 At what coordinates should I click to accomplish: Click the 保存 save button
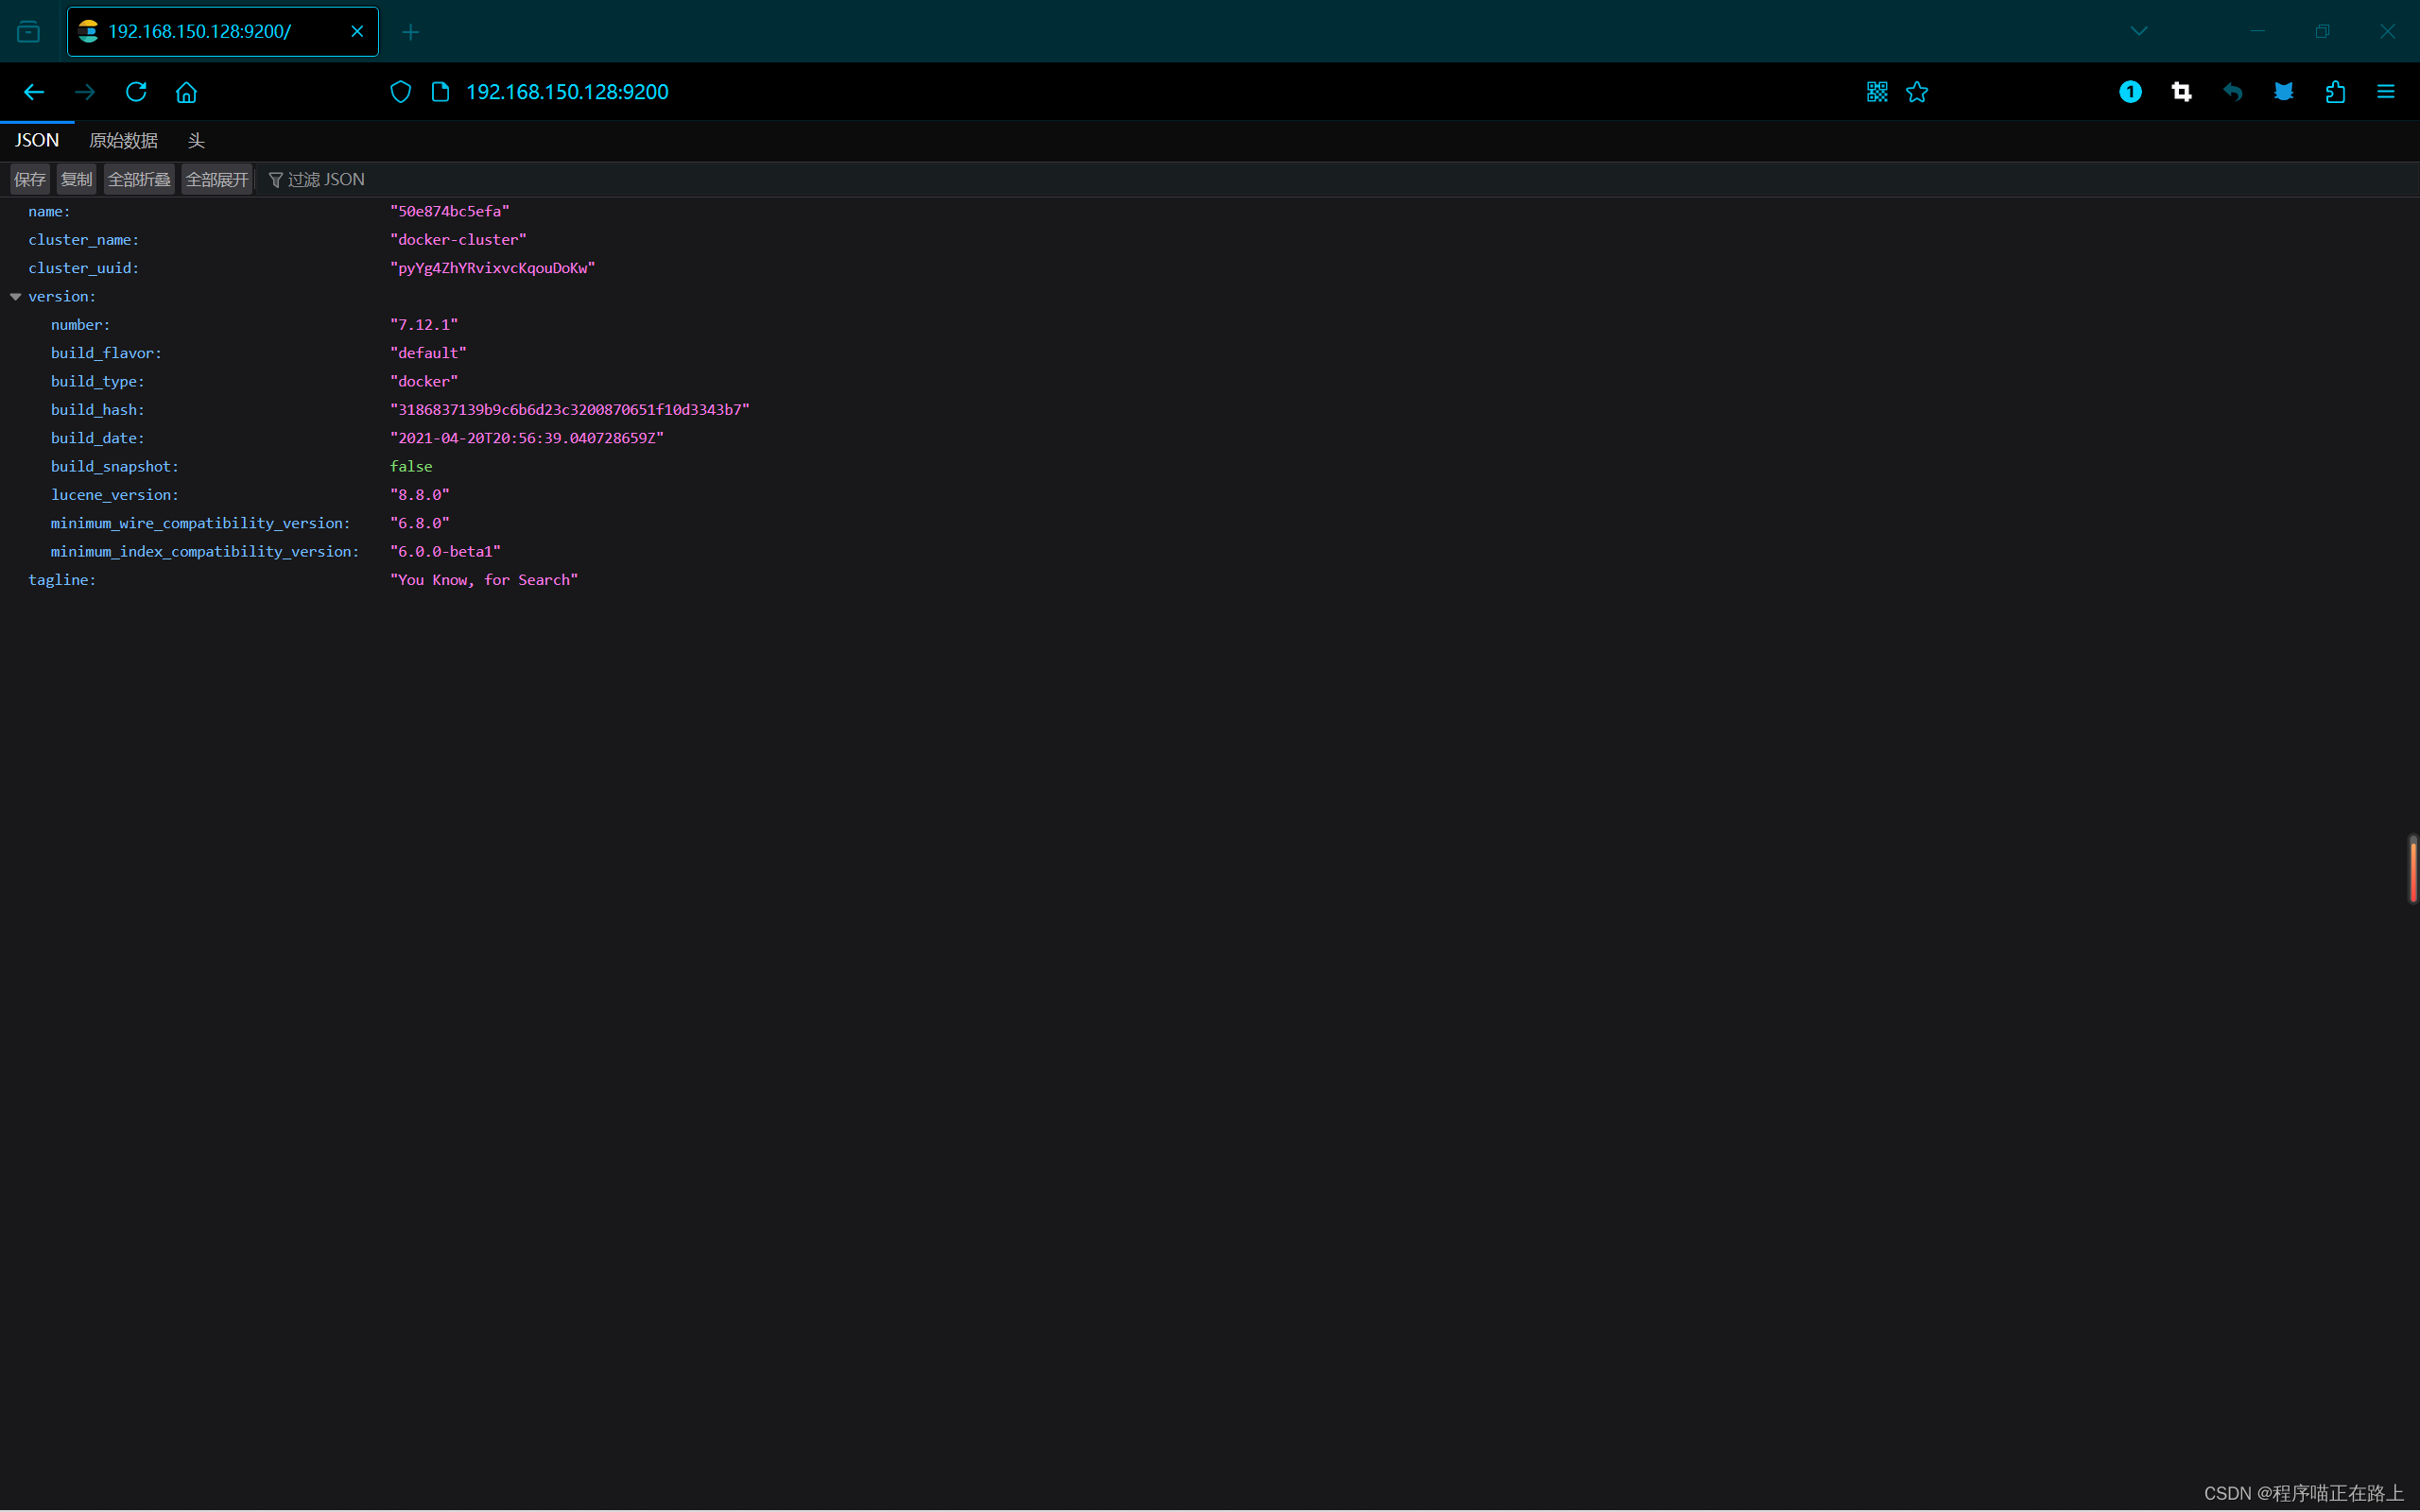pos(30,180)
